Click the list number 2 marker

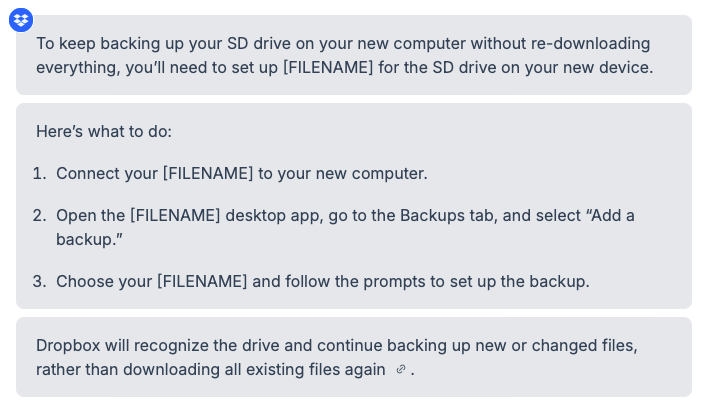pyautogui.click(x=39, y=215)
